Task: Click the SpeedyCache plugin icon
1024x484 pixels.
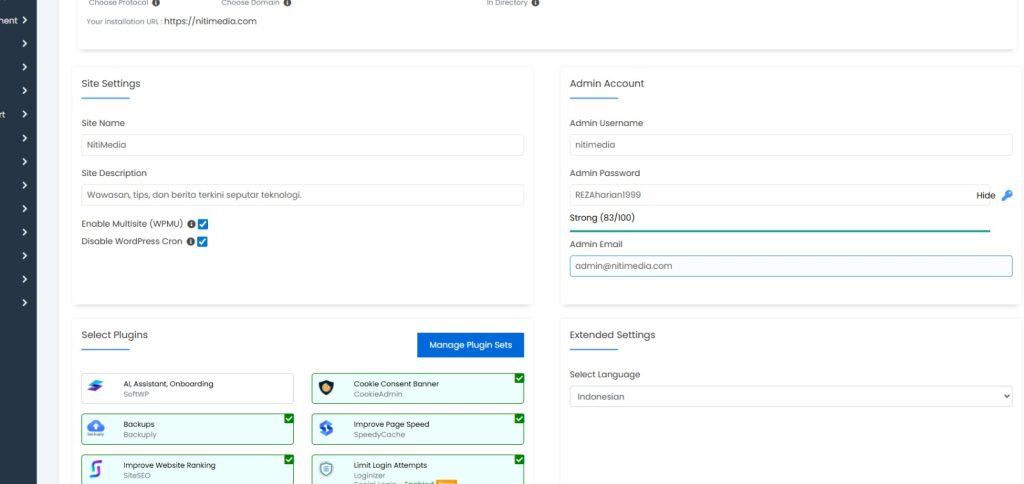Action: (326, 428)
